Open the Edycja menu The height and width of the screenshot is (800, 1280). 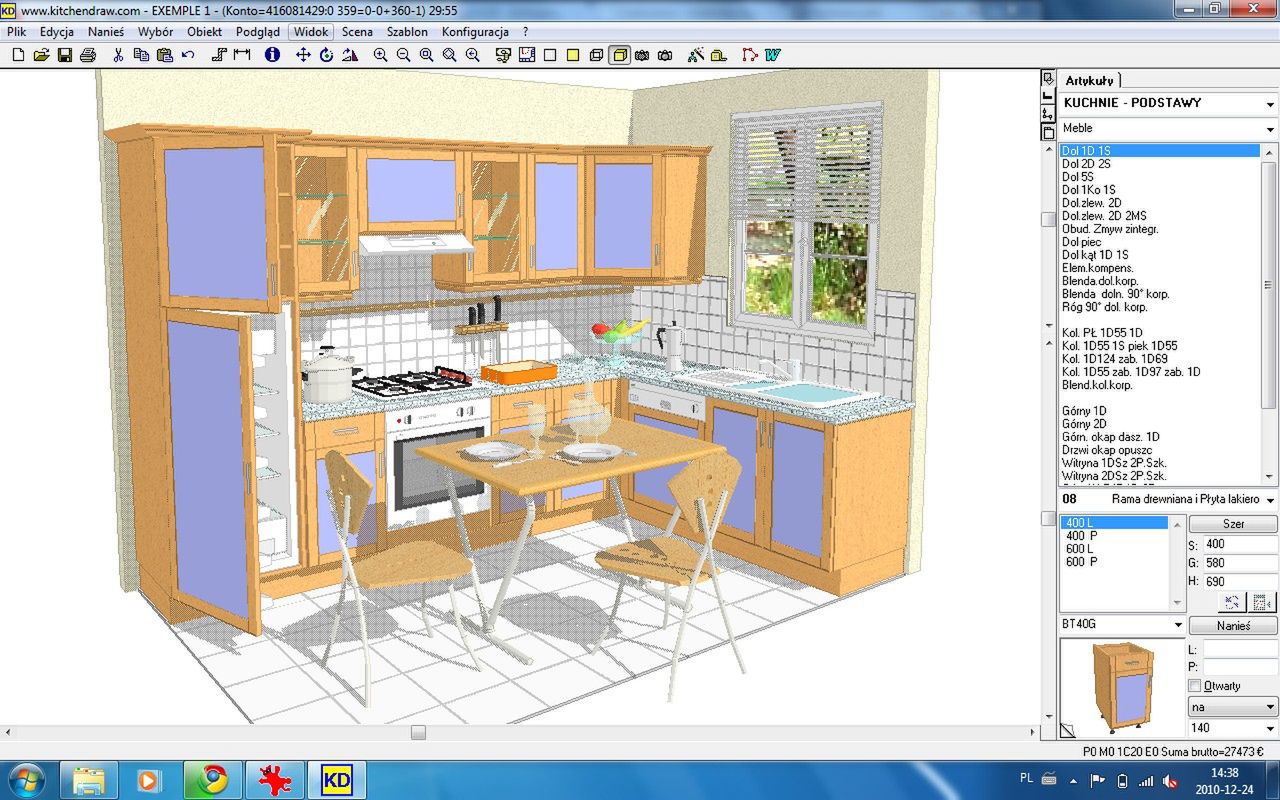point(57,31)
